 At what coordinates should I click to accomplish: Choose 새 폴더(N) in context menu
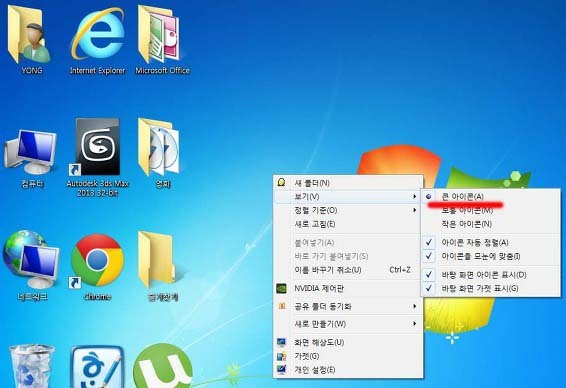tap(348, 183)
